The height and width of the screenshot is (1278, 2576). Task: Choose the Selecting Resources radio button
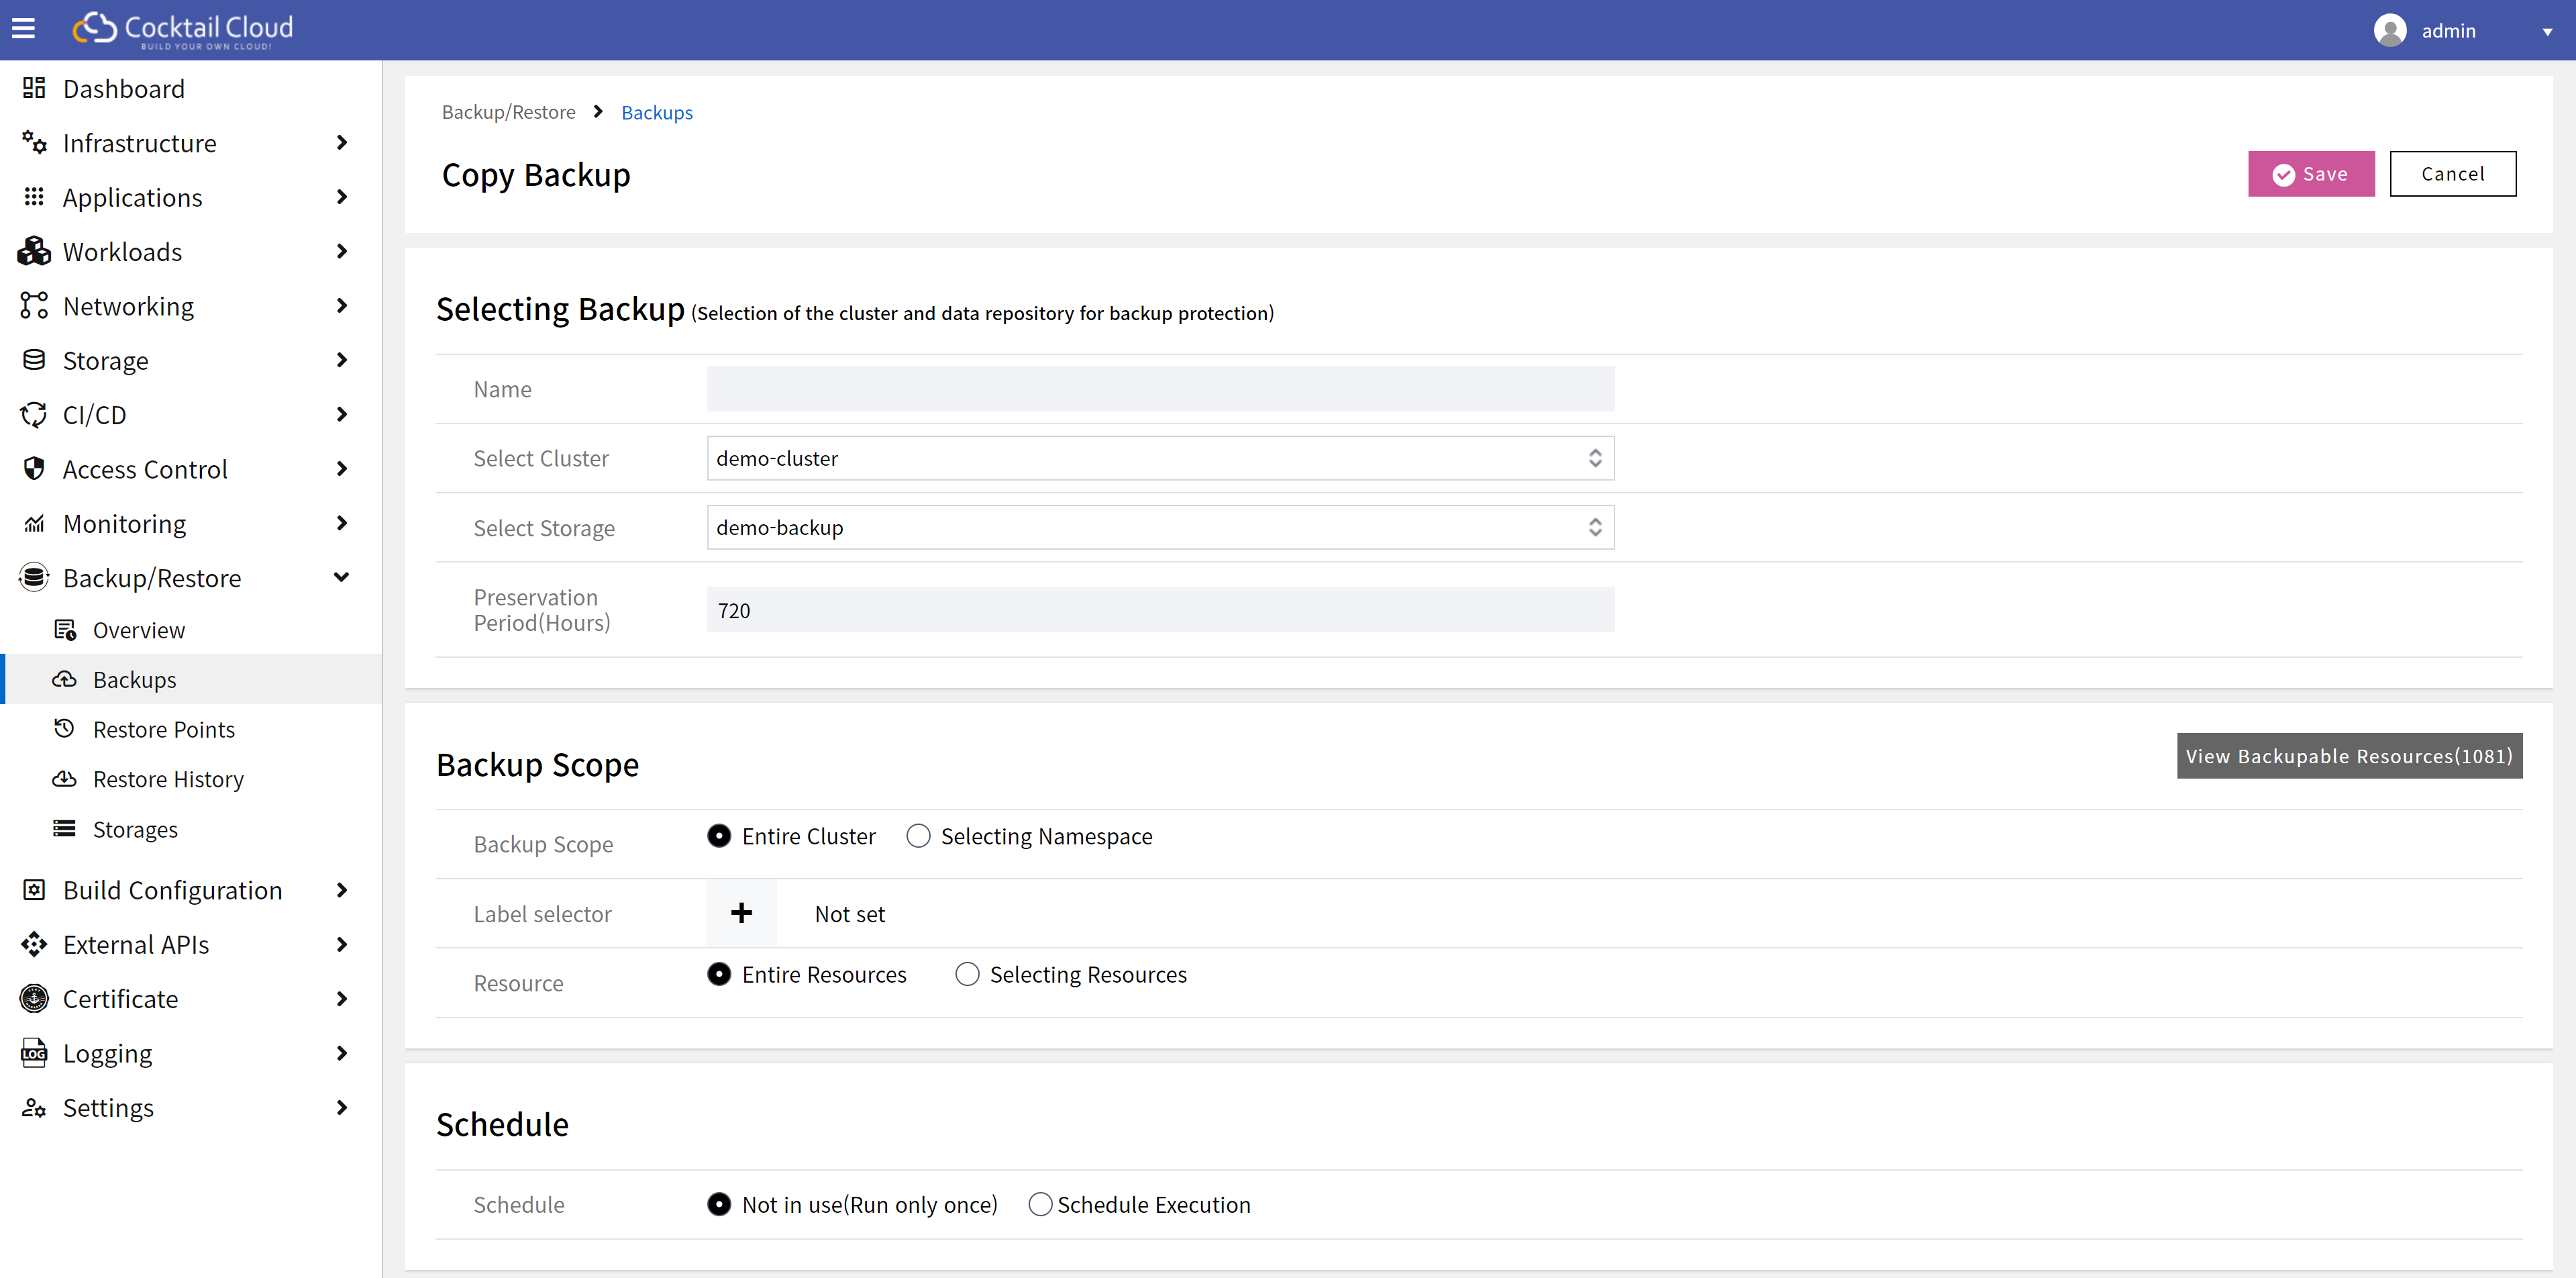click(967, 974)
